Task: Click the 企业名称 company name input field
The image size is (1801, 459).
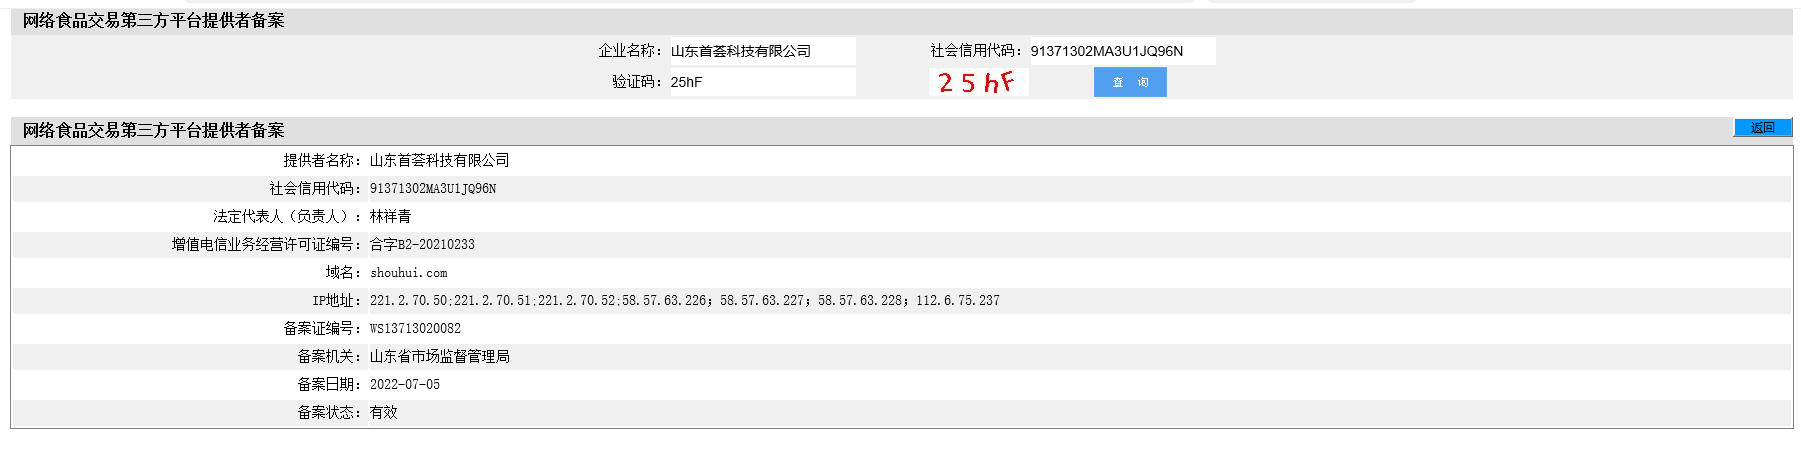Action: point(762,51)
